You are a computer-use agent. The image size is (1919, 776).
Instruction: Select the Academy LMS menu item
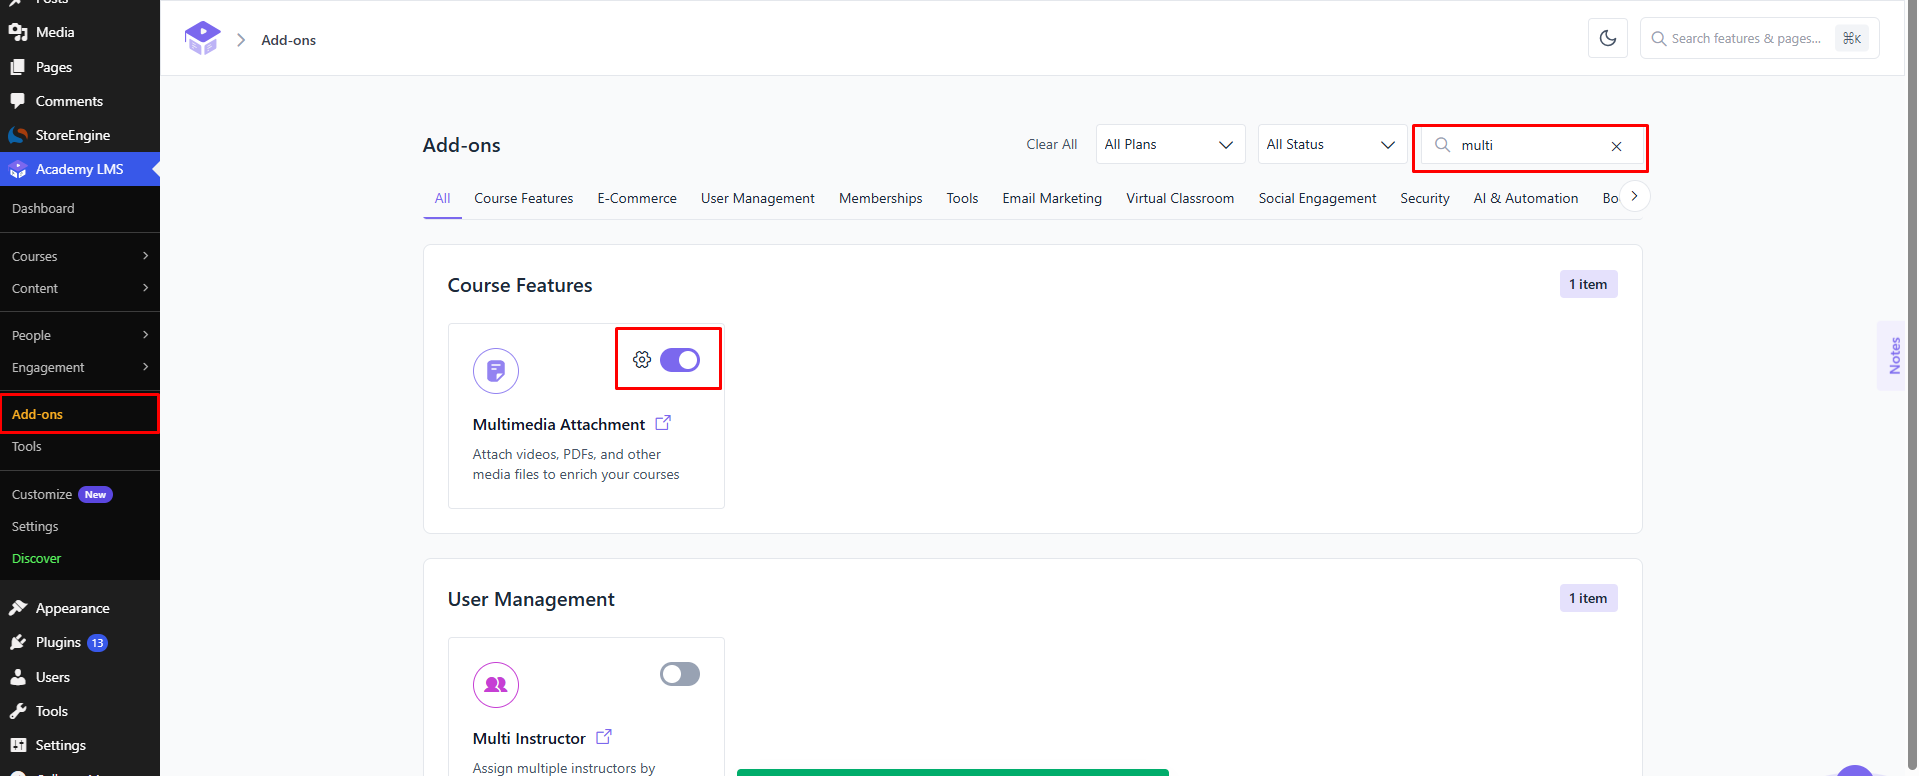tap(80, 169)
